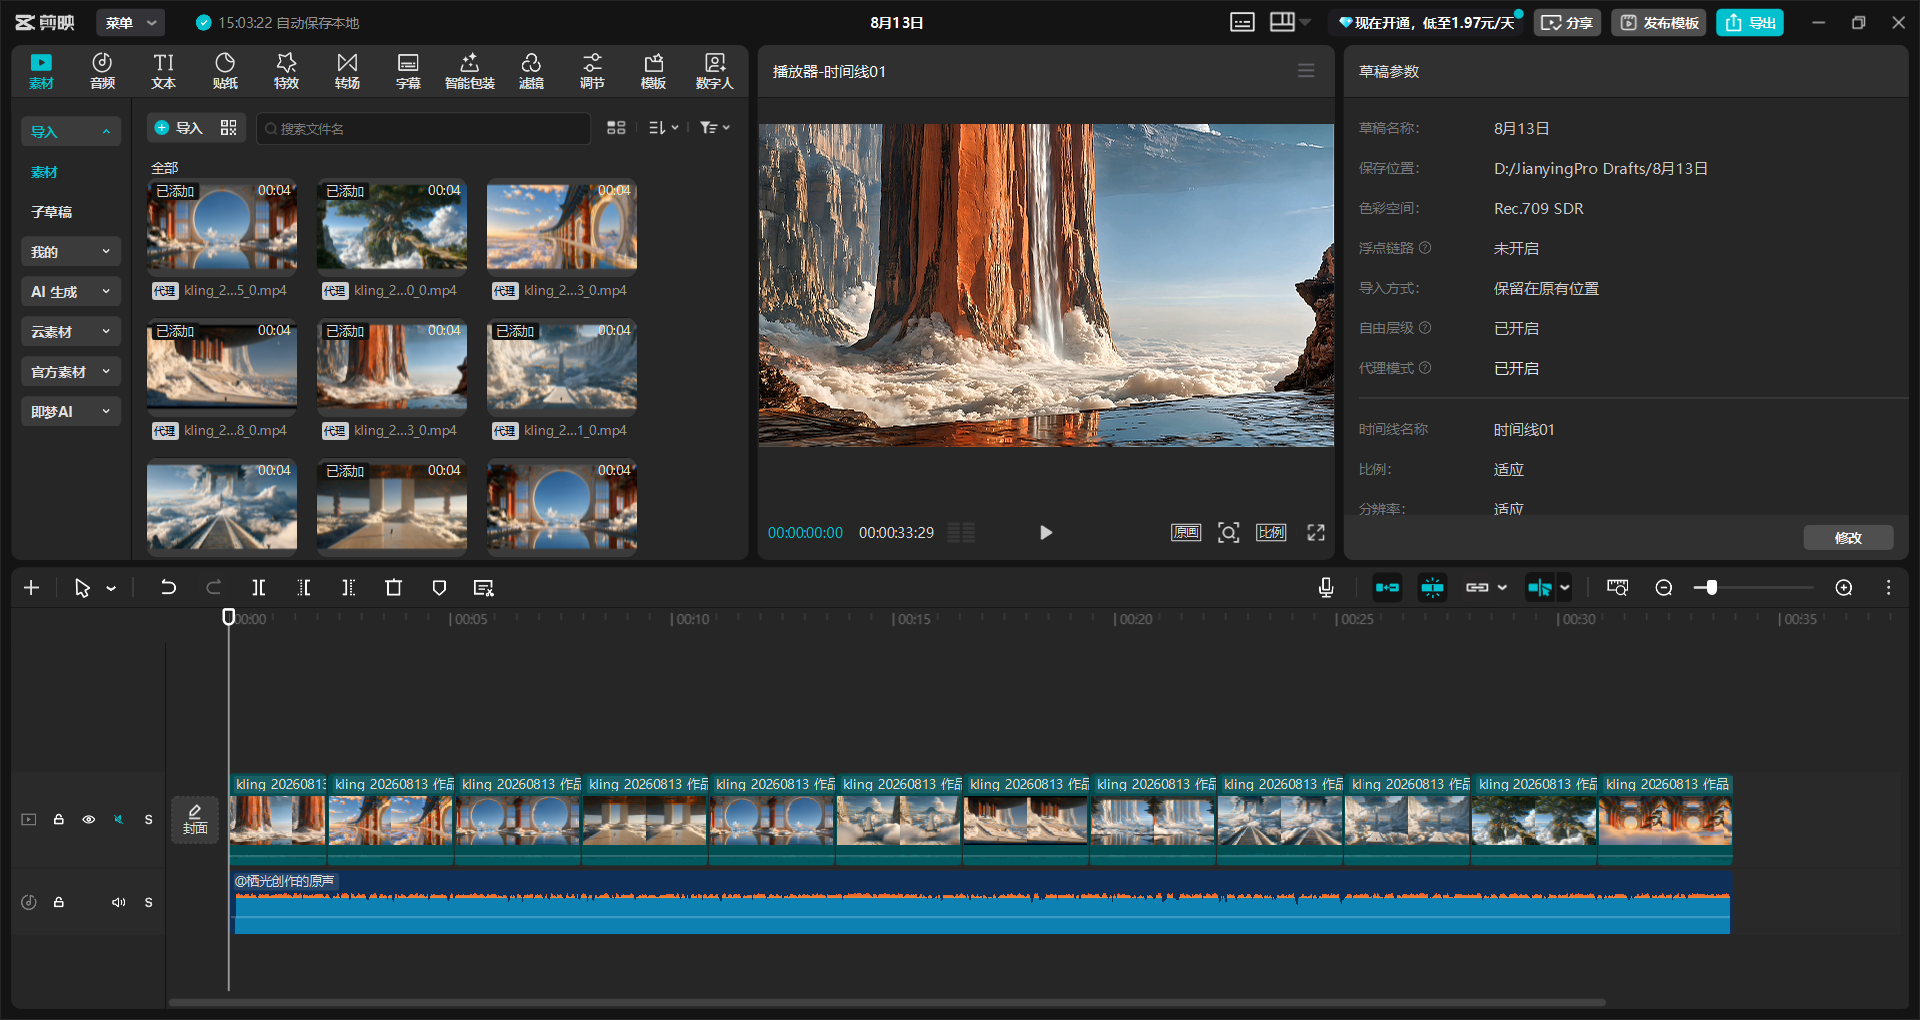Expand the 我的 sidebar section

71,252
